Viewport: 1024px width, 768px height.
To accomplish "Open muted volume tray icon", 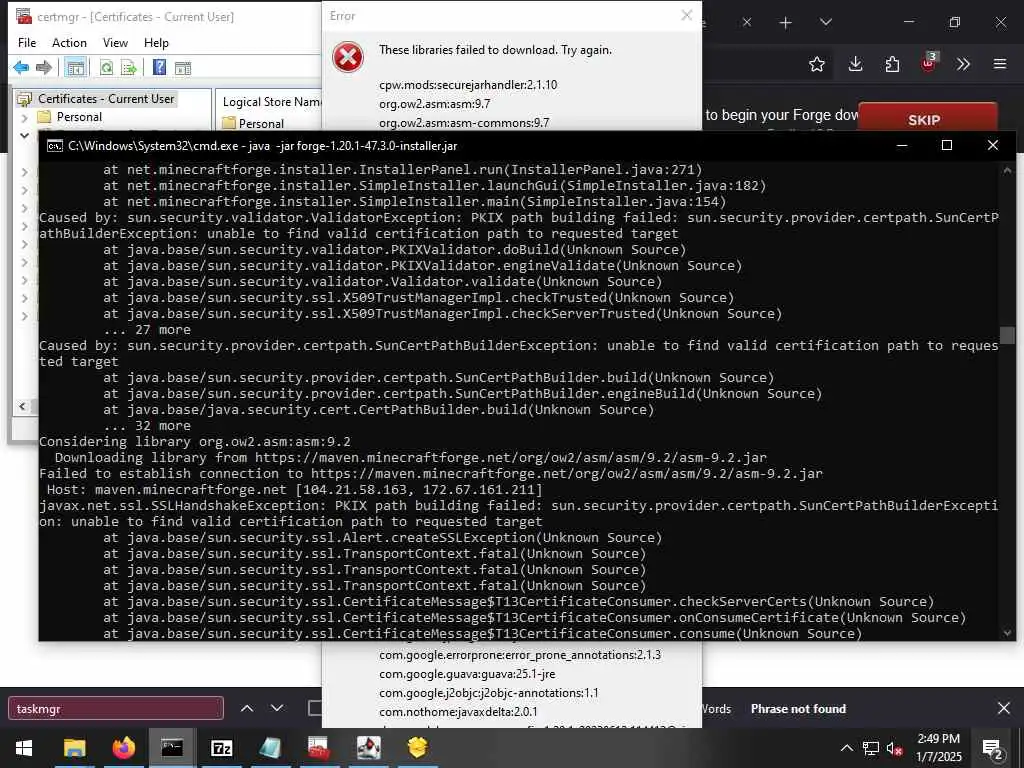I will pos(894,748).
